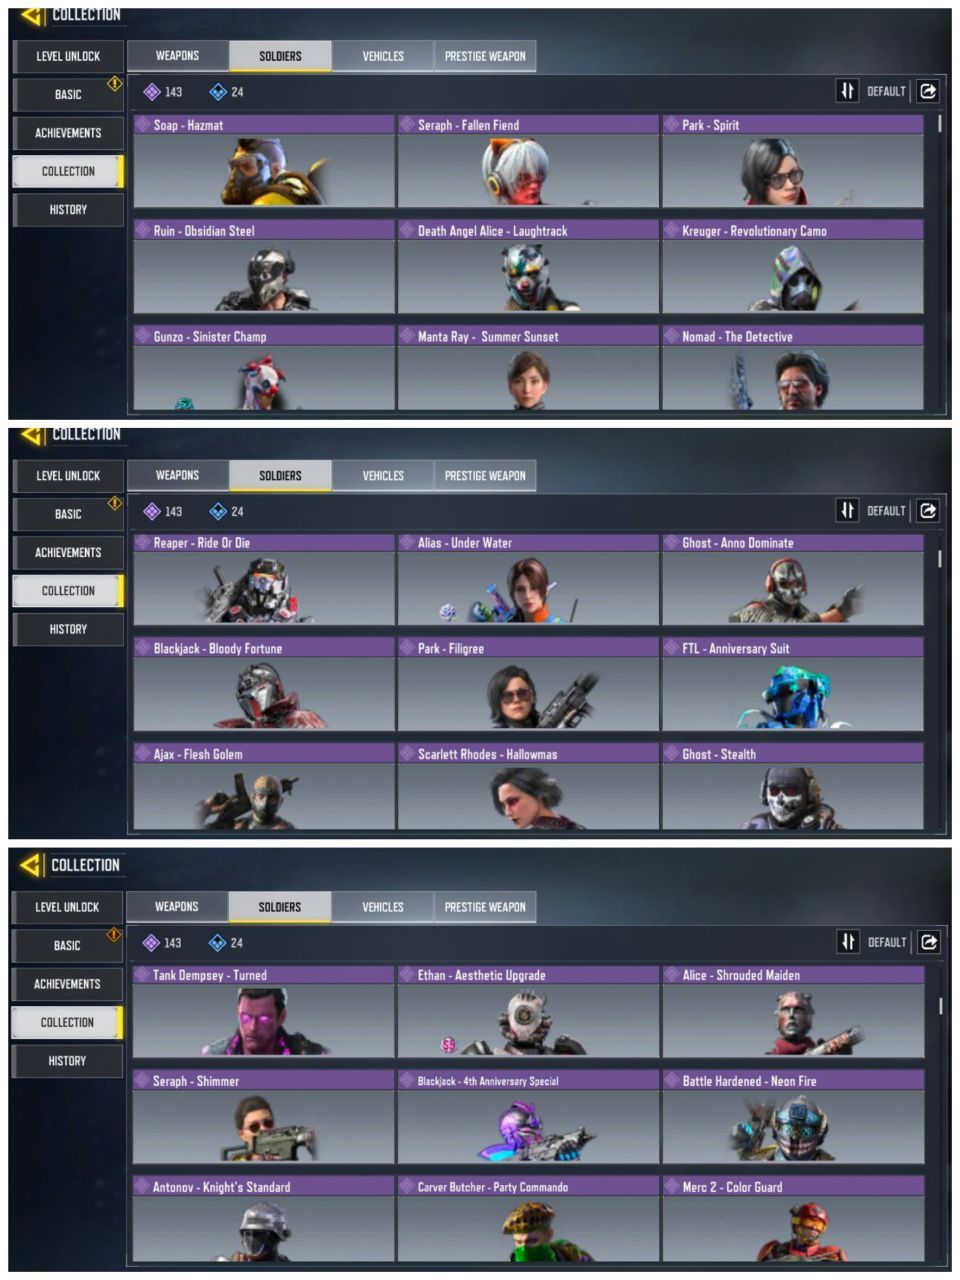Open PRESTIGE WEAPON tab above Ghost - Anno Dominate
960x1280 pixels.
485,476
